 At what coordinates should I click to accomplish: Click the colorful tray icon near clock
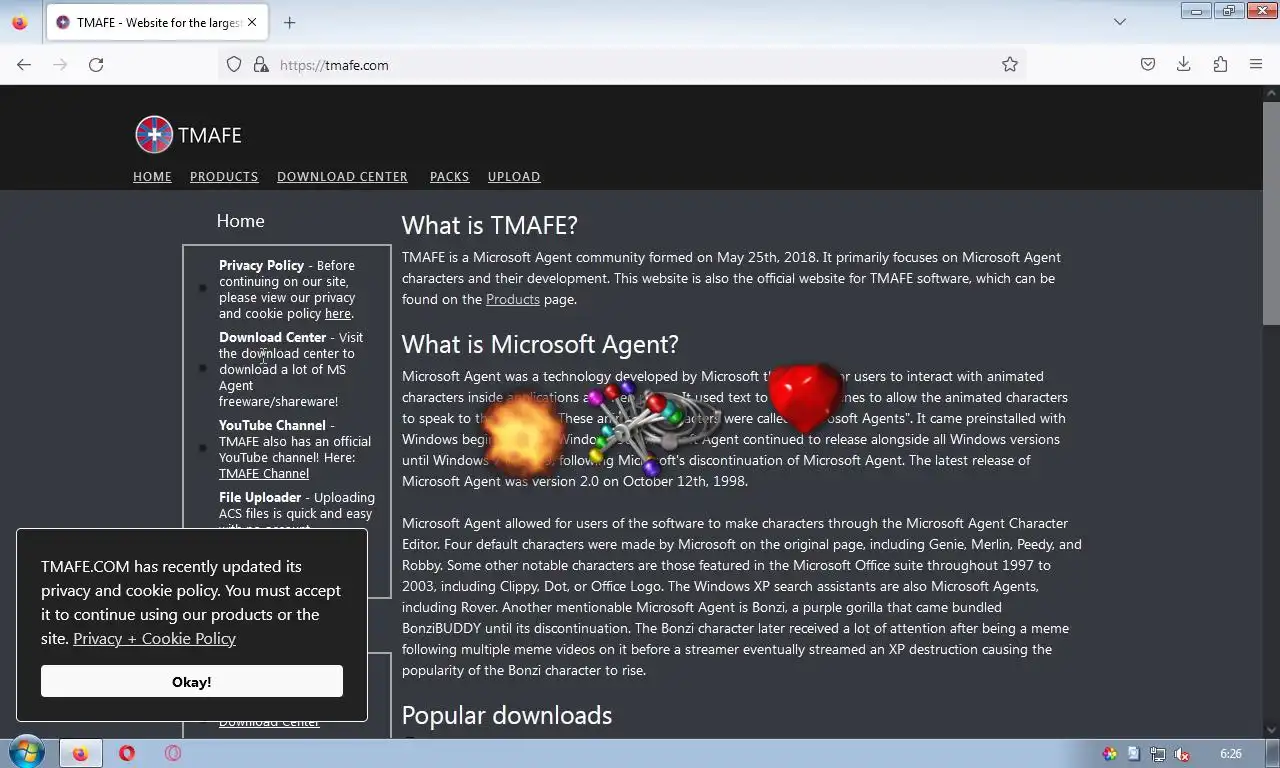coord(1110,754)
